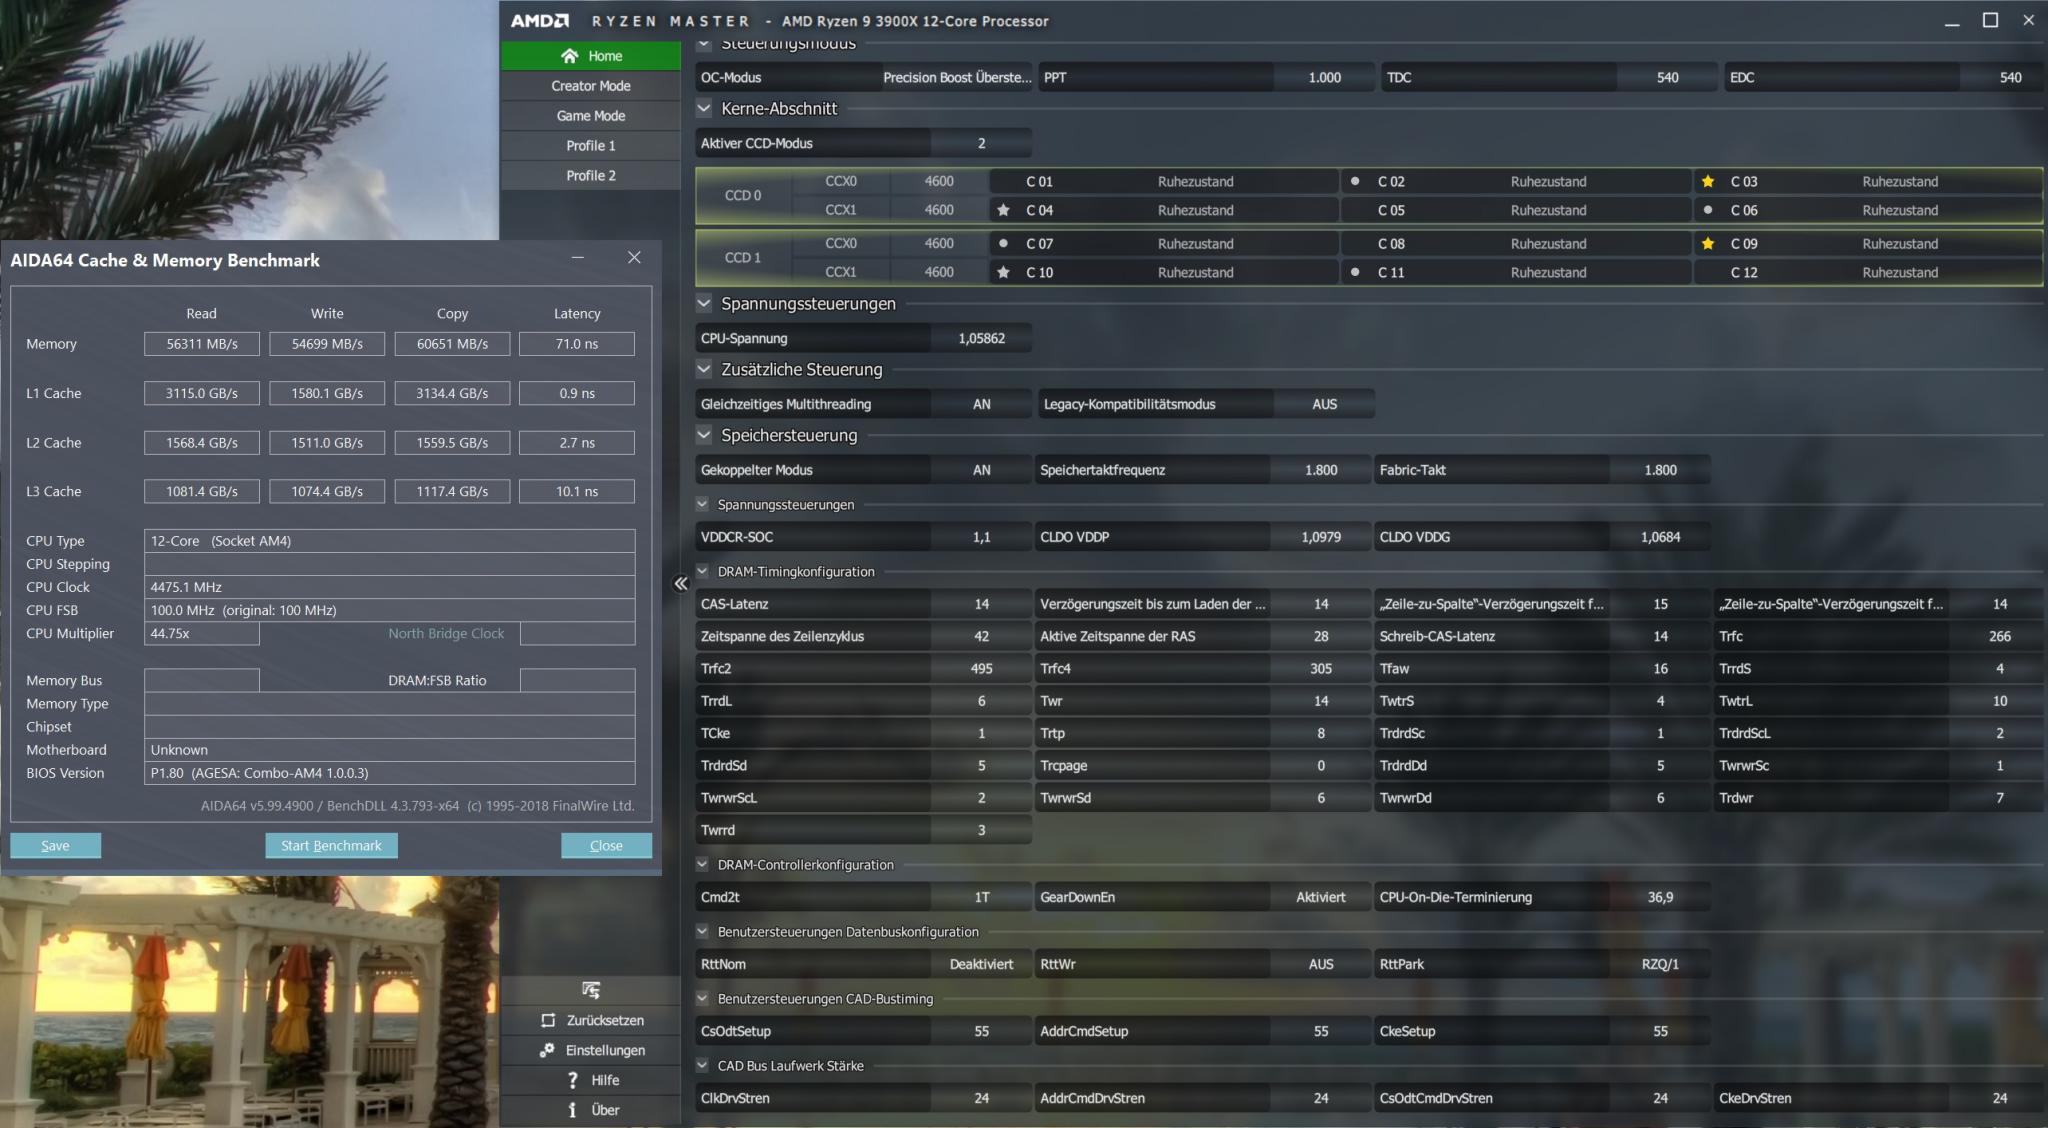
Task: Switch to Game Mode
Action: tap(591, 116)
